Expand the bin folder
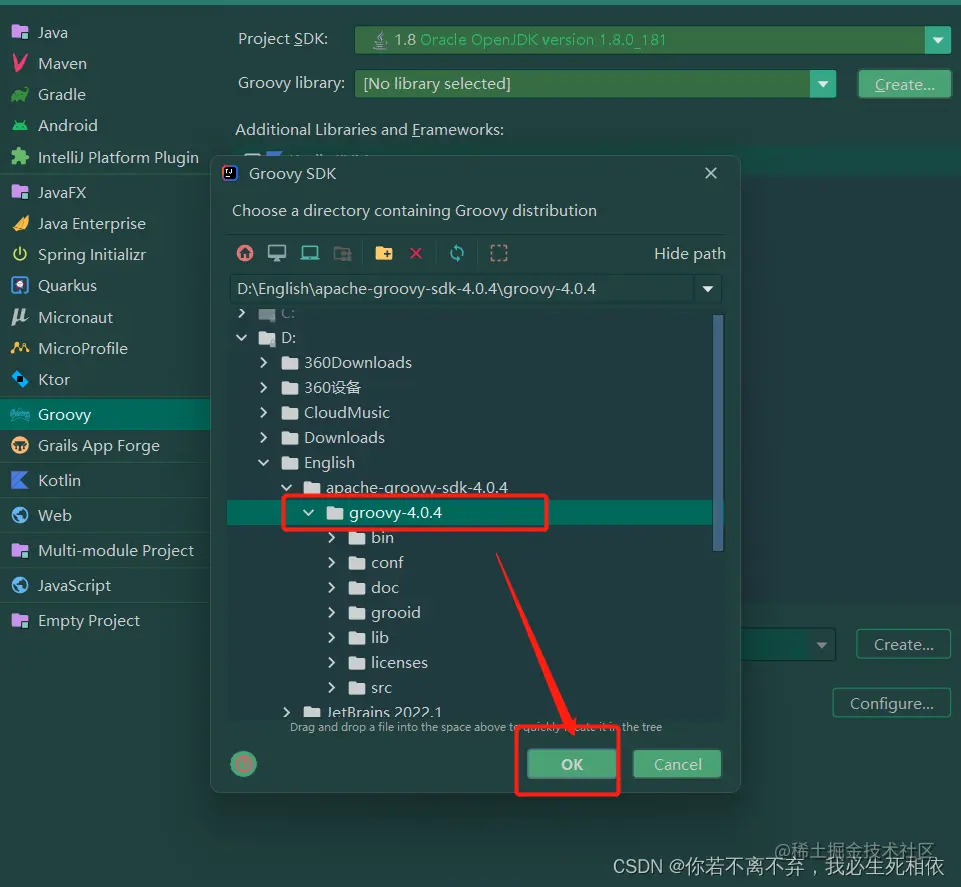 point(332,538)
